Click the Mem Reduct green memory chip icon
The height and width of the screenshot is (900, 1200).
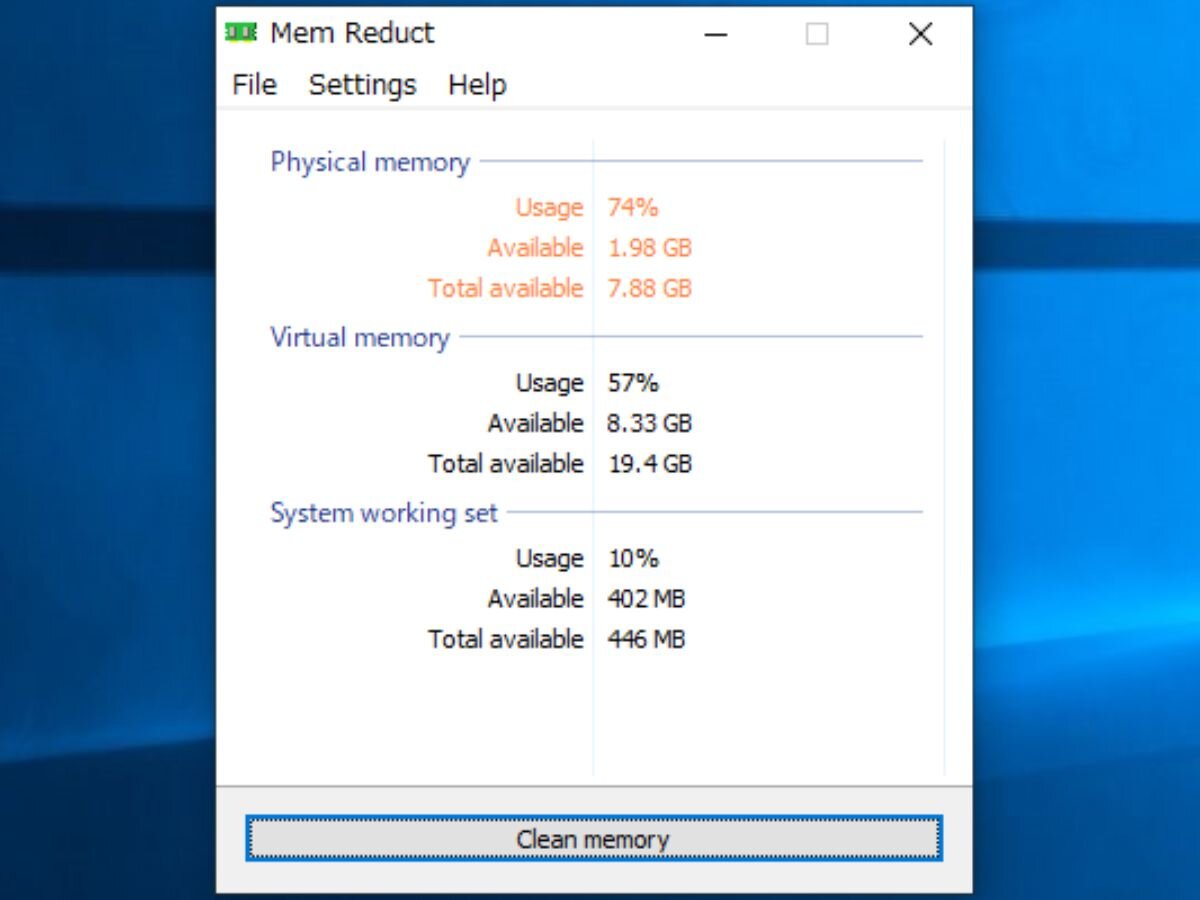click(241, 33)
